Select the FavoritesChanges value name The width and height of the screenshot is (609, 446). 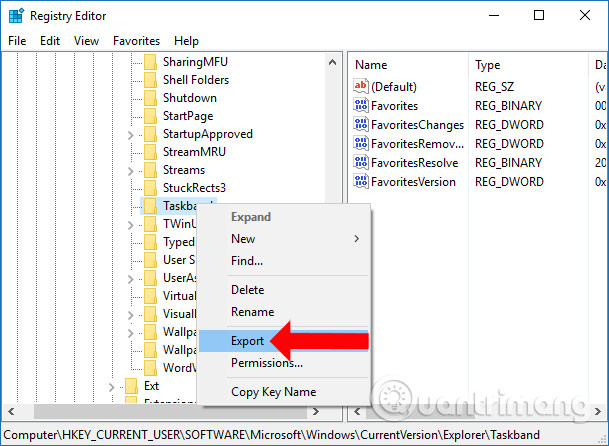pos(418,125)
